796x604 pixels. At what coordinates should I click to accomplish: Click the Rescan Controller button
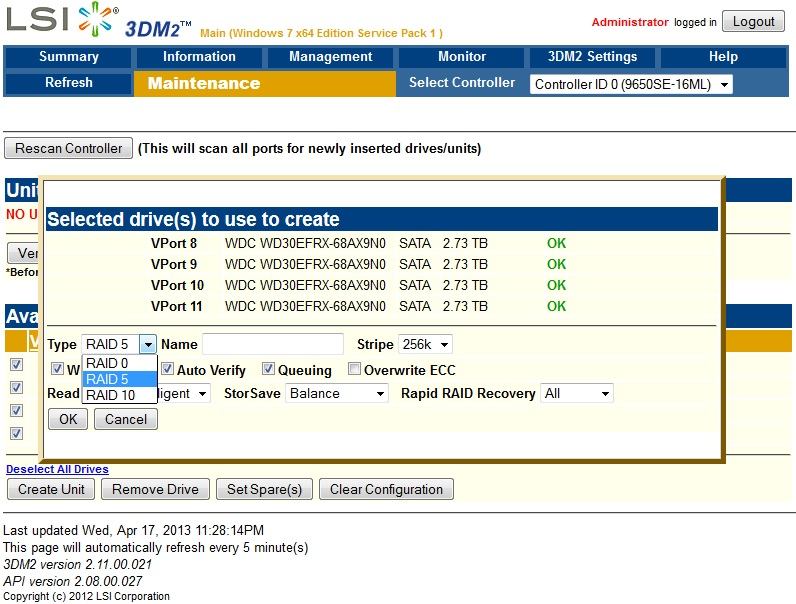click(69, 148)
